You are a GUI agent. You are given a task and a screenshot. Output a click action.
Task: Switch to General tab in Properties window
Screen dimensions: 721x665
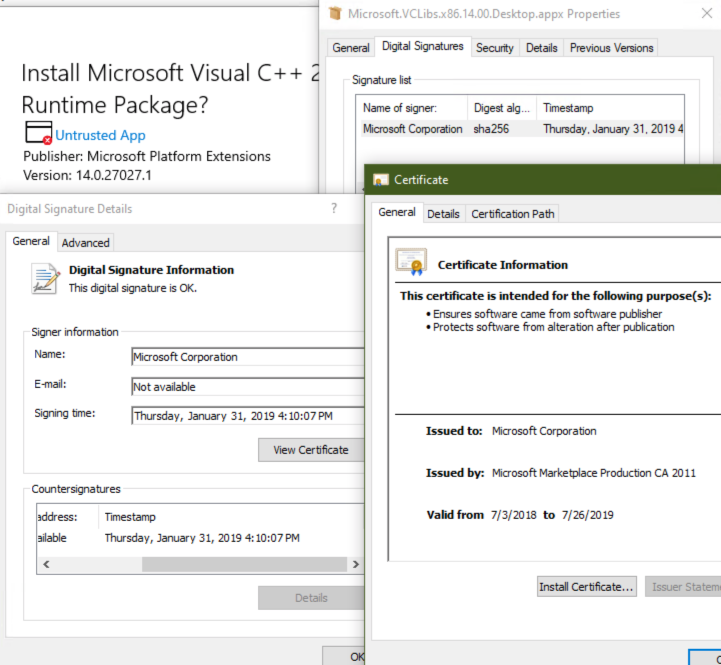click(351, 48)
